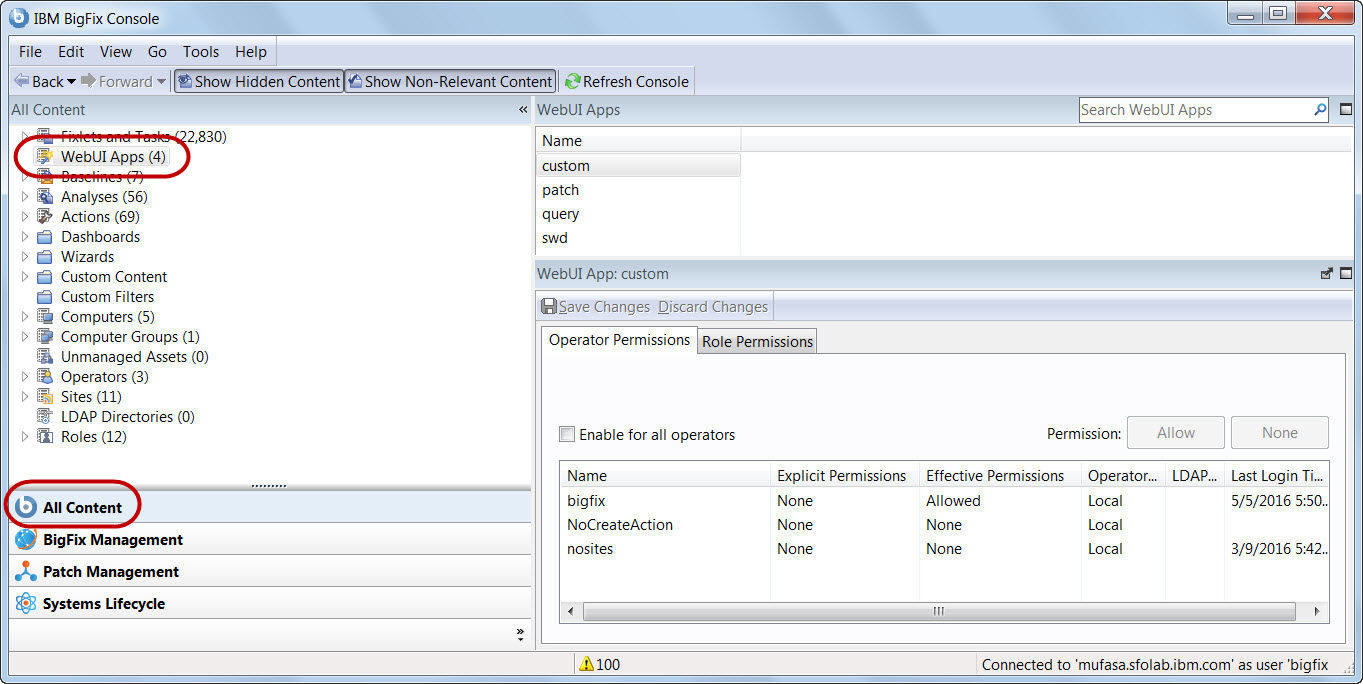Screen dimensions: 1363x684
Task: Open the Tools menu
Action: pos(200,51)
